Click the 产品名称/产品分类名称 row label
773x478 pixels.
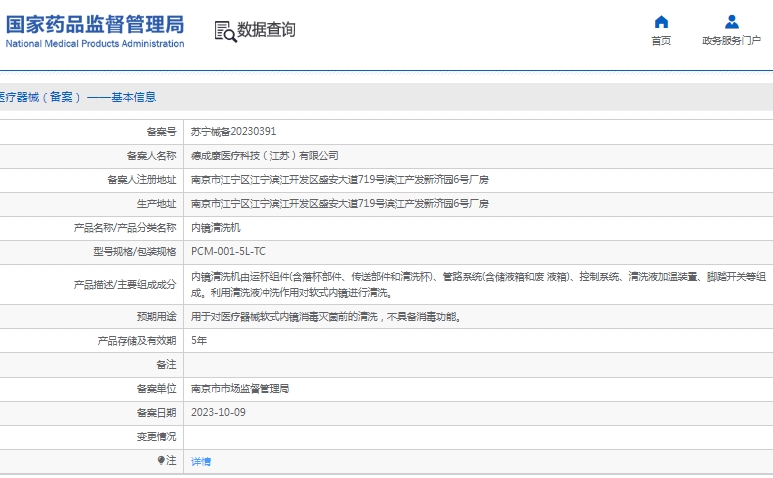pyautogui.click(x=125, y=228)
